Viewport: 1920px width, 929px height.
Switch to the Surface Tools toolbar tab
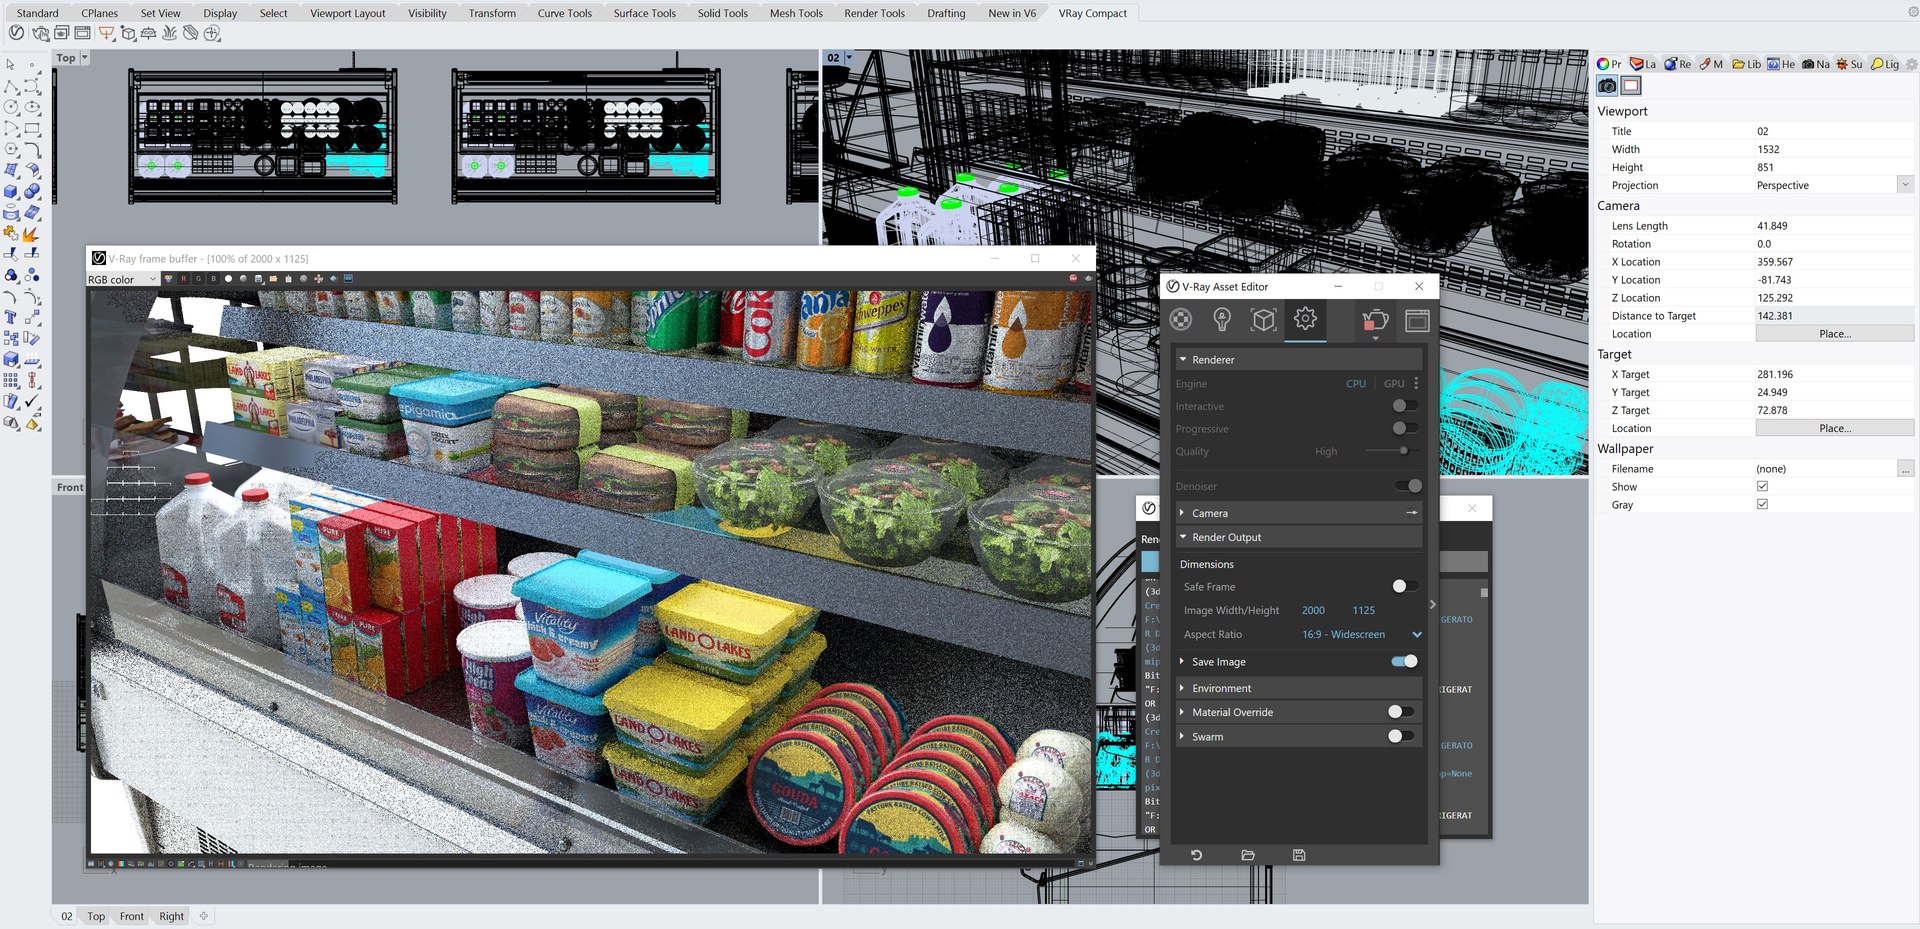tap(644, 13)
